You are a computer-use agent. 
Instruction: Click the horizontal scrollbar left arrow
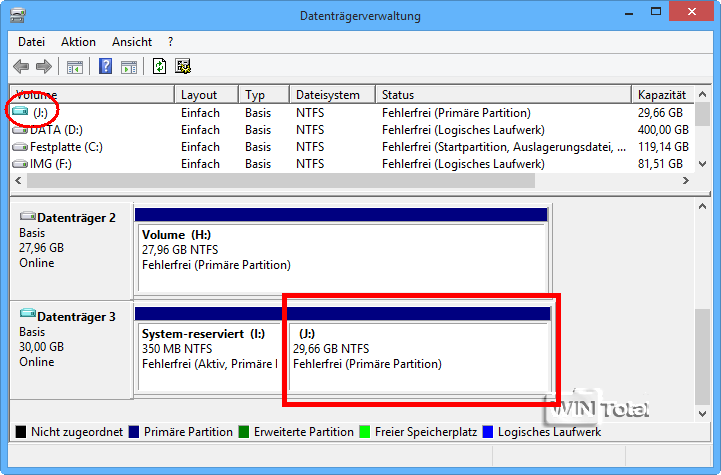pos(18,181)
